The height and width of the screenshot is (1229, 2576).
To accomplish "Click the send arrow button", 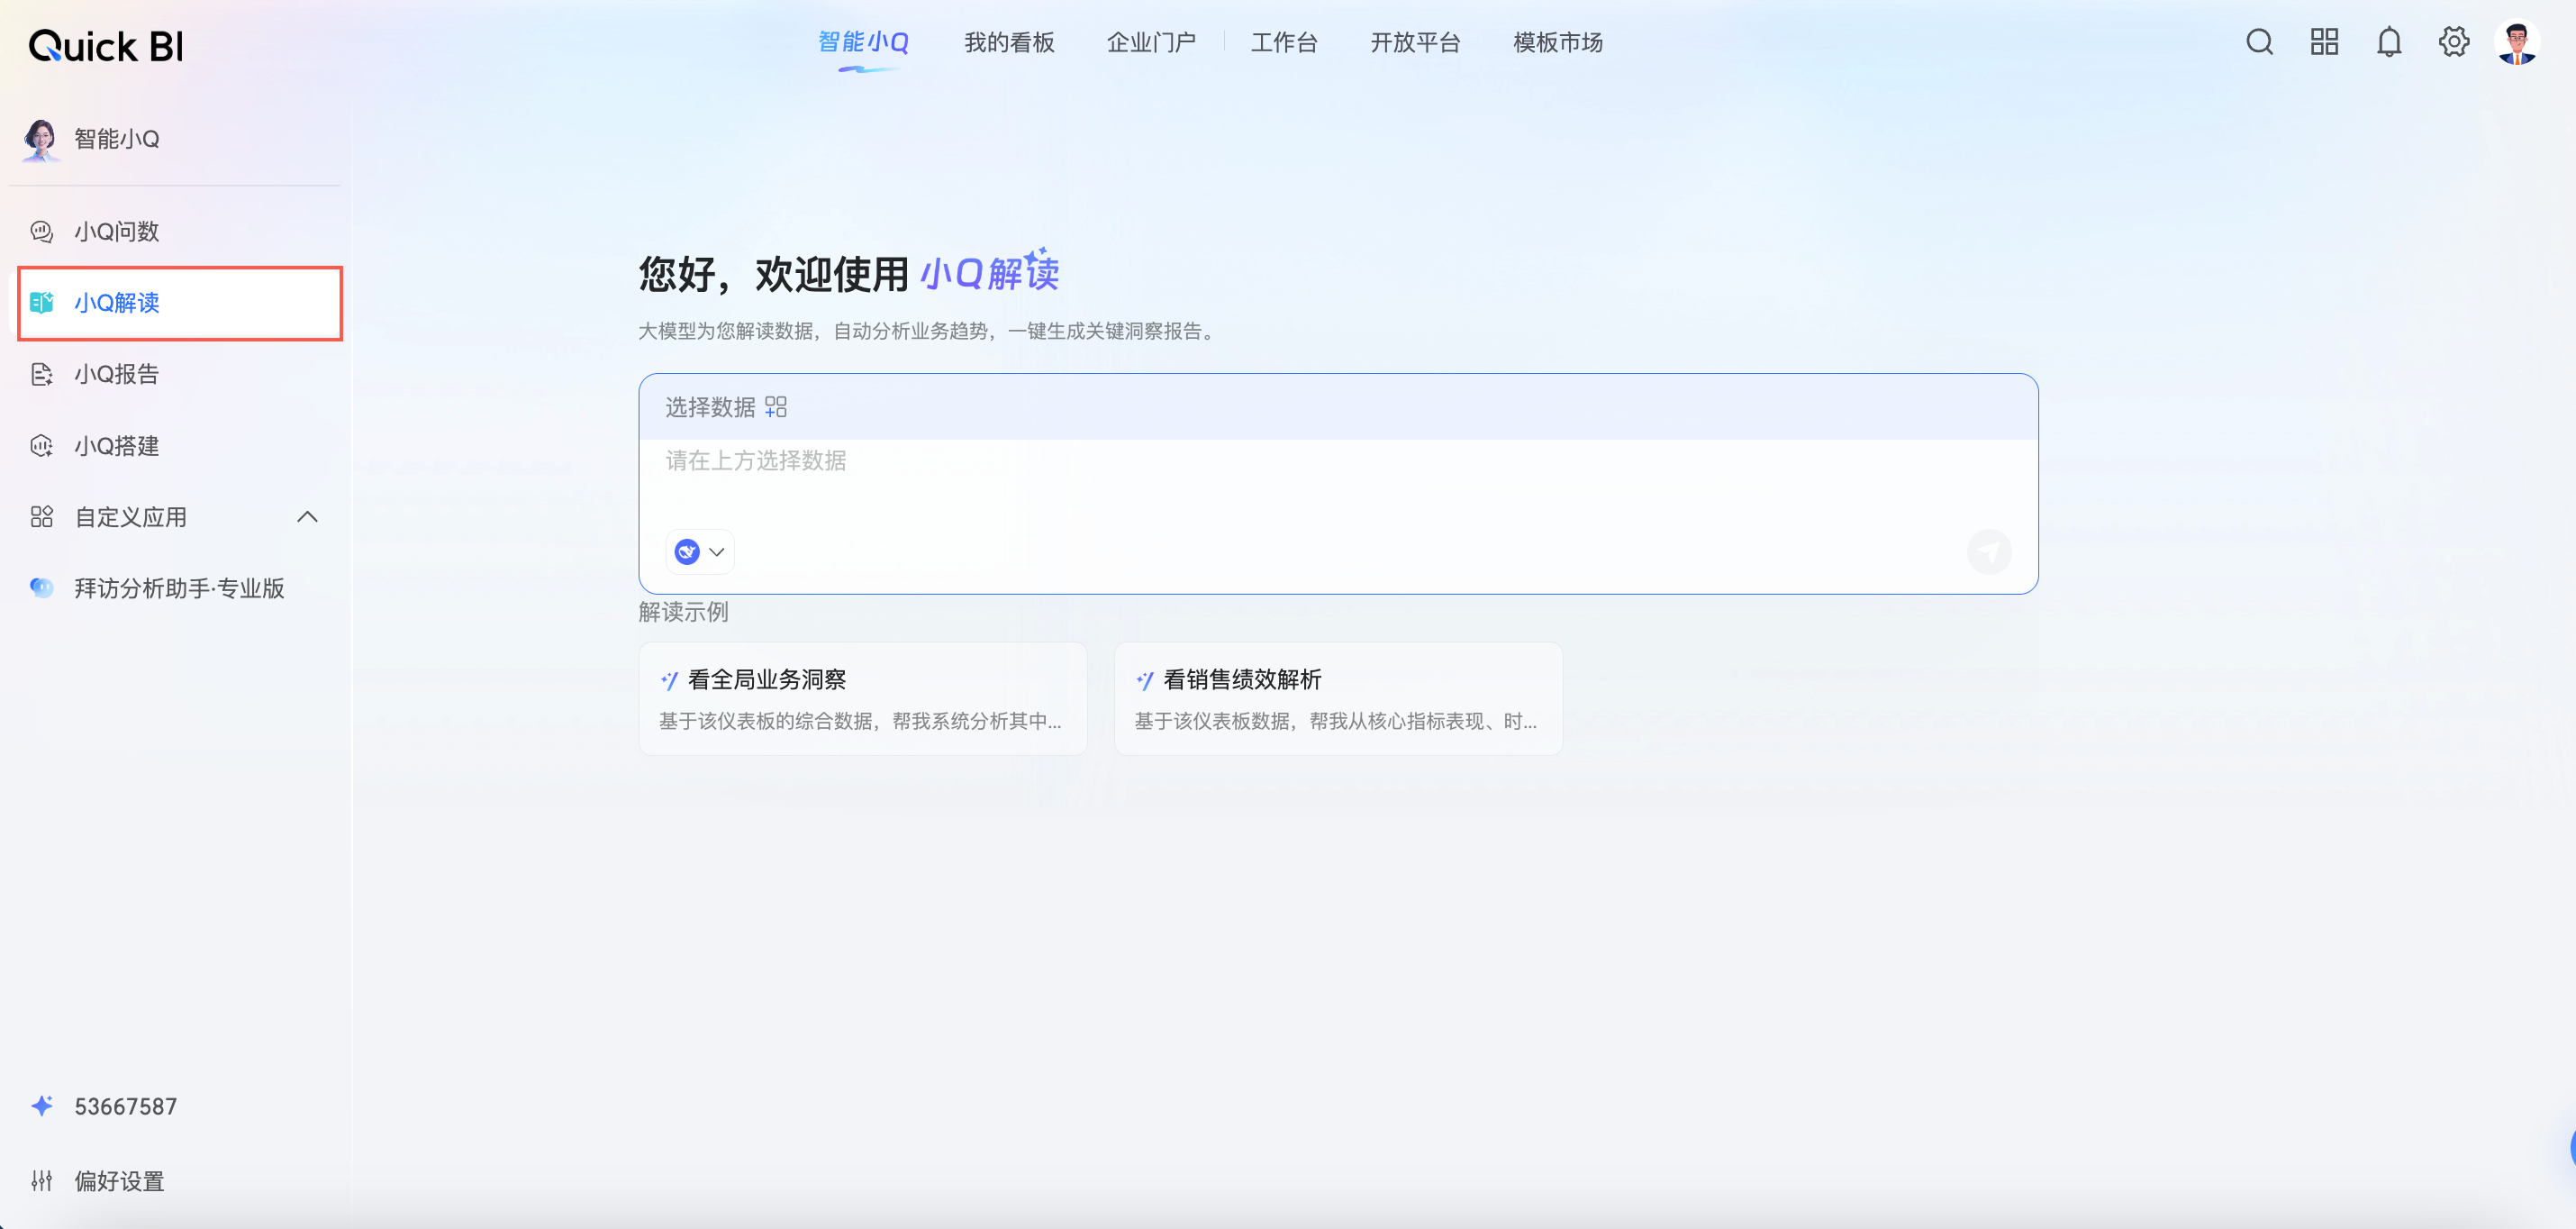I will pyautogui.click(x=1989, y=552).
